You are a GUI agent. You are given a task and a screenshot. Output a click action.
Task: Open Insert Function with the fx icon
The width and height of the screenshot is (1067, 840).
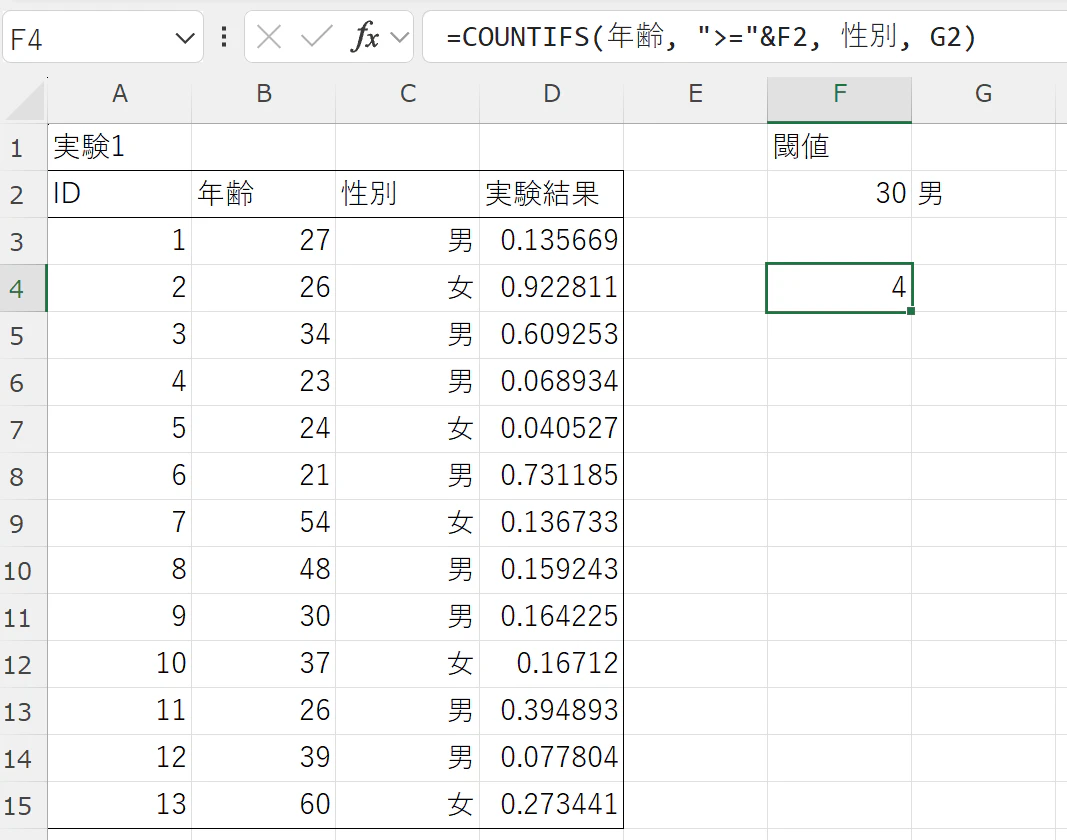[x=365, y=37]
